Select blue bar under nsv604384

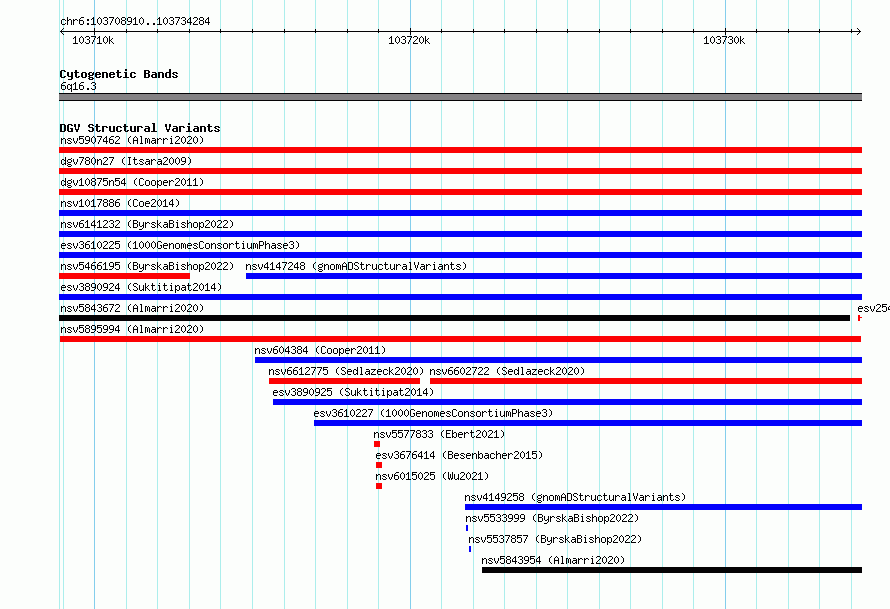point(559,360)
